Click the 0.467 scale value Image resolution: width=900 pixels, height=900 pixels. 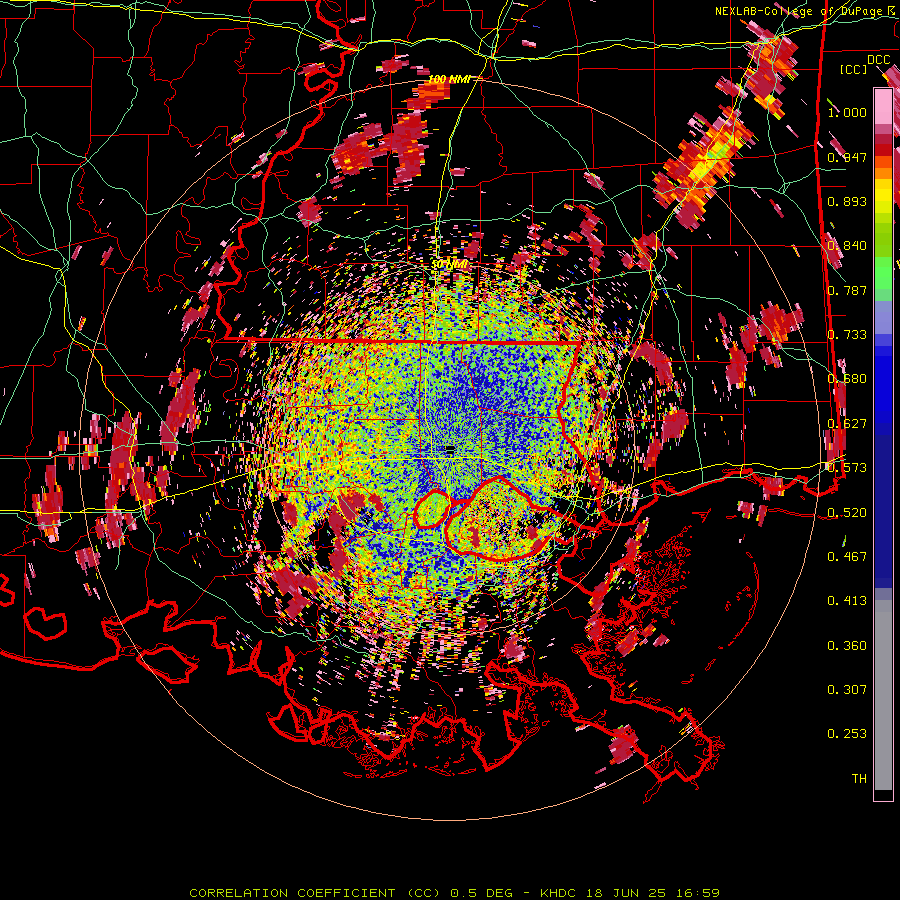[847, 557]
